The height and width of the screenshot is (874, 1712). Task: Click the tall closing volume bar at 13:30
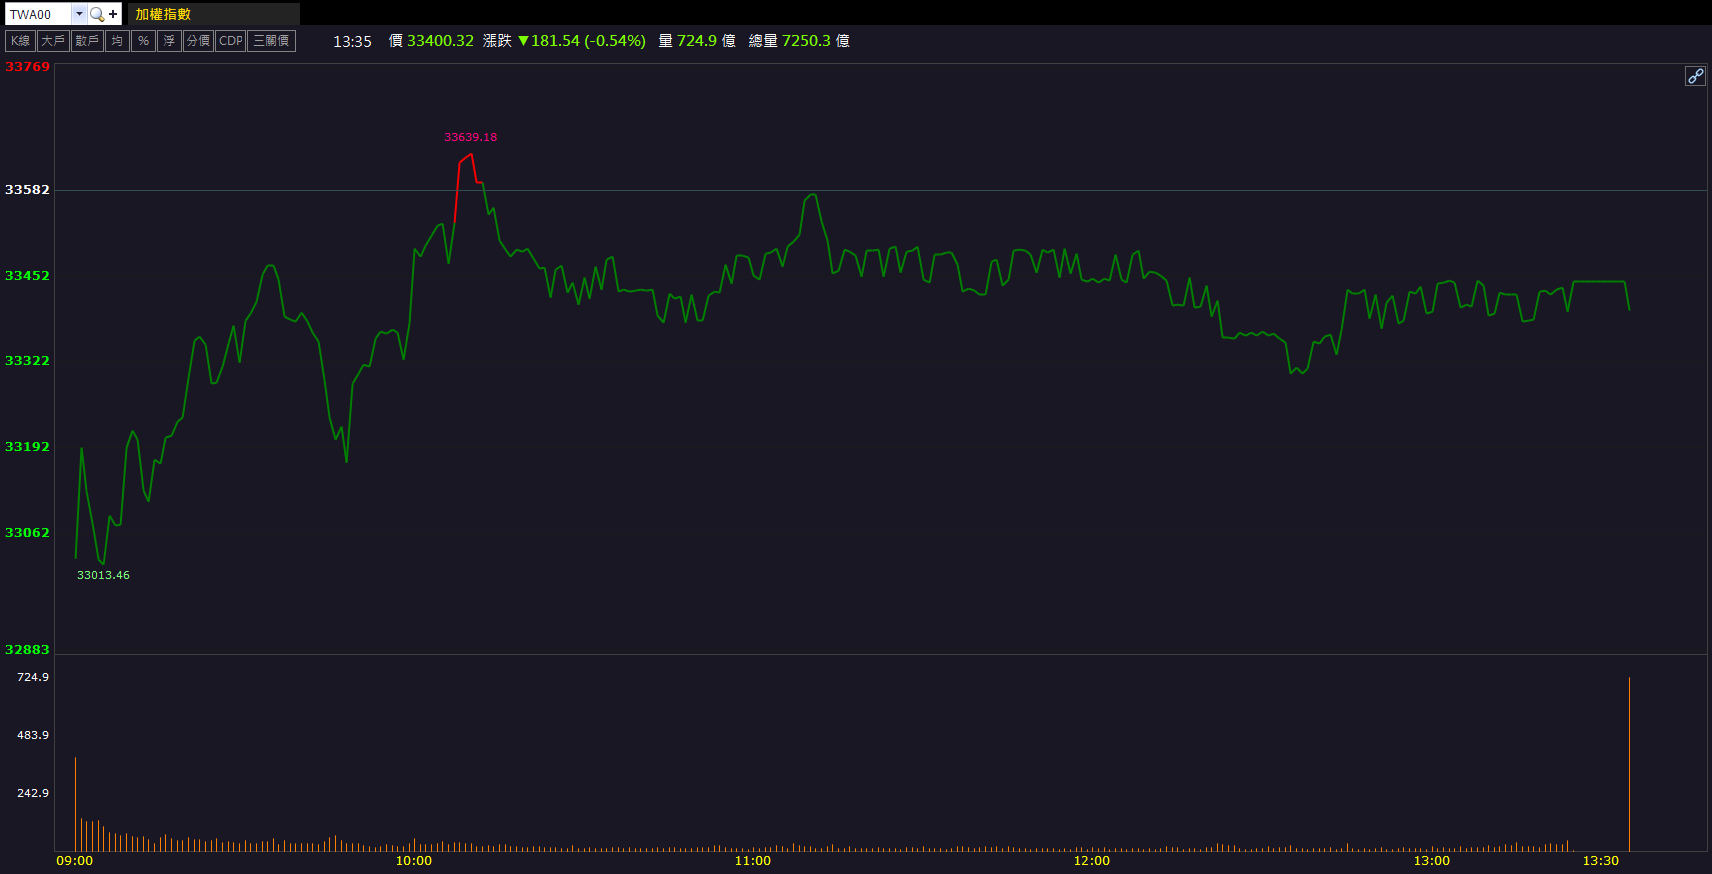click(x=1629, y=765)
